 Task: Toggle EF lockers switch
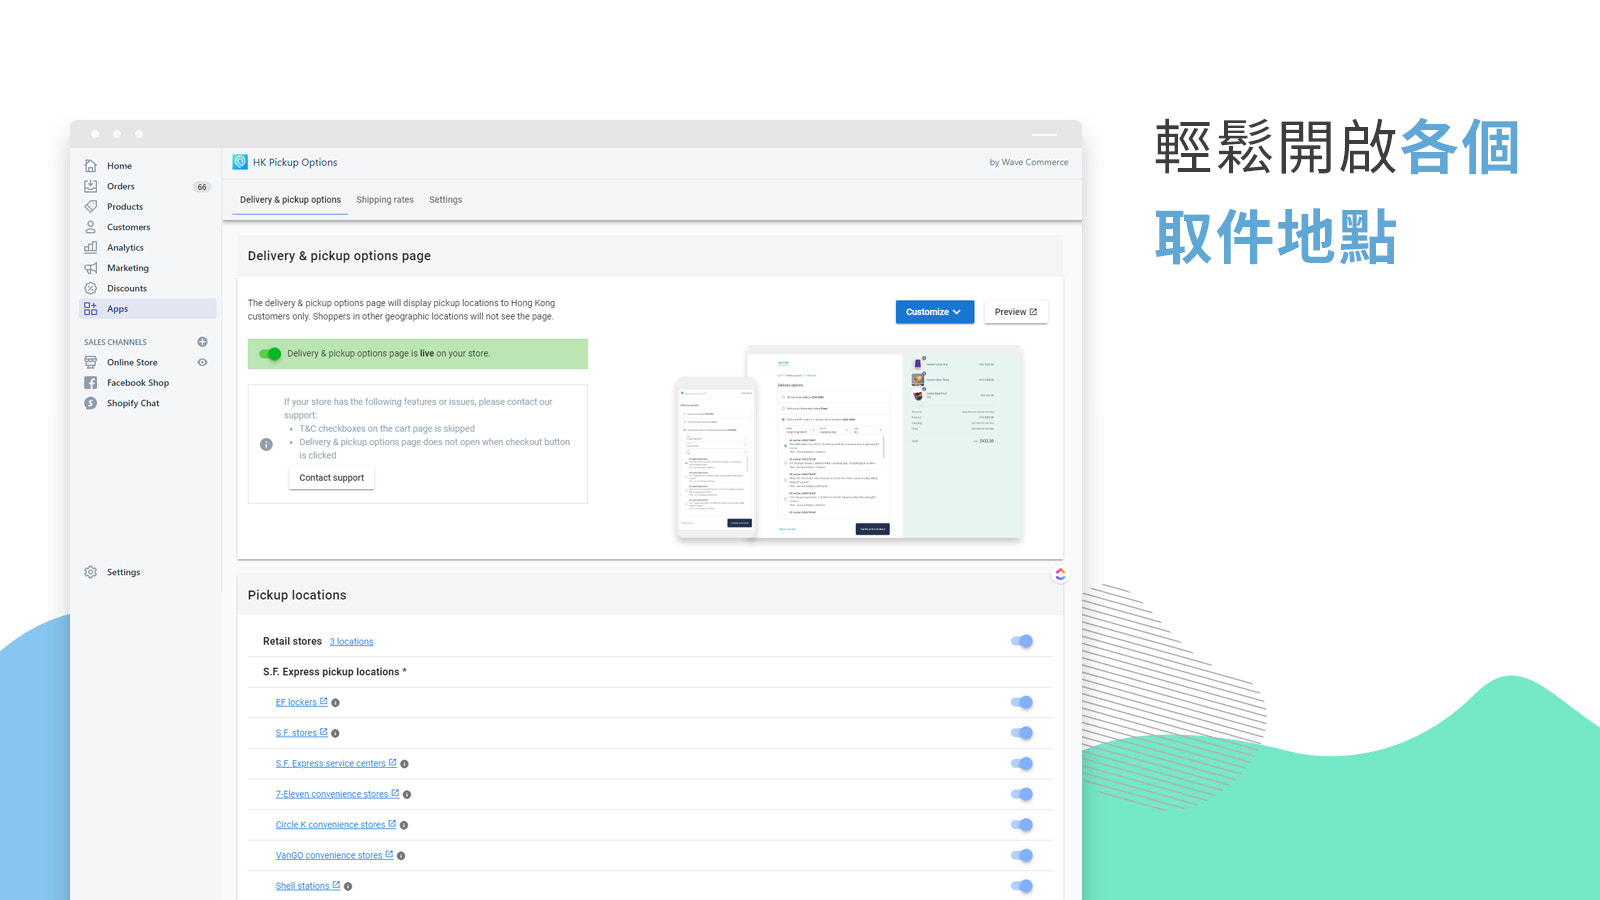click(1022, 702)
